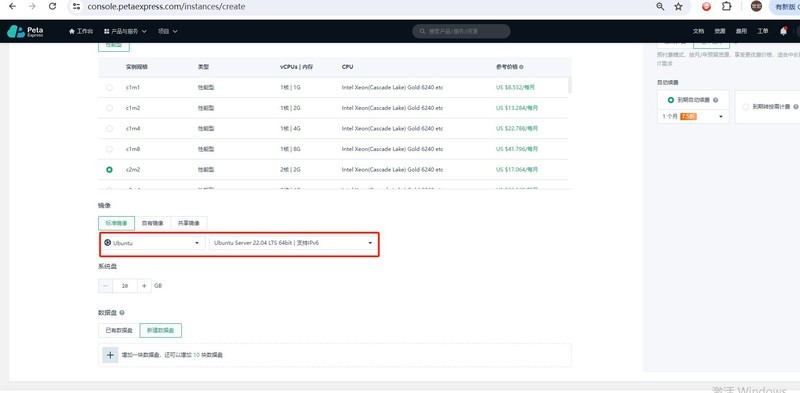
Task: Click the US $22.788/每月 price
Action: pyautogui.click(x=517, y=129)
